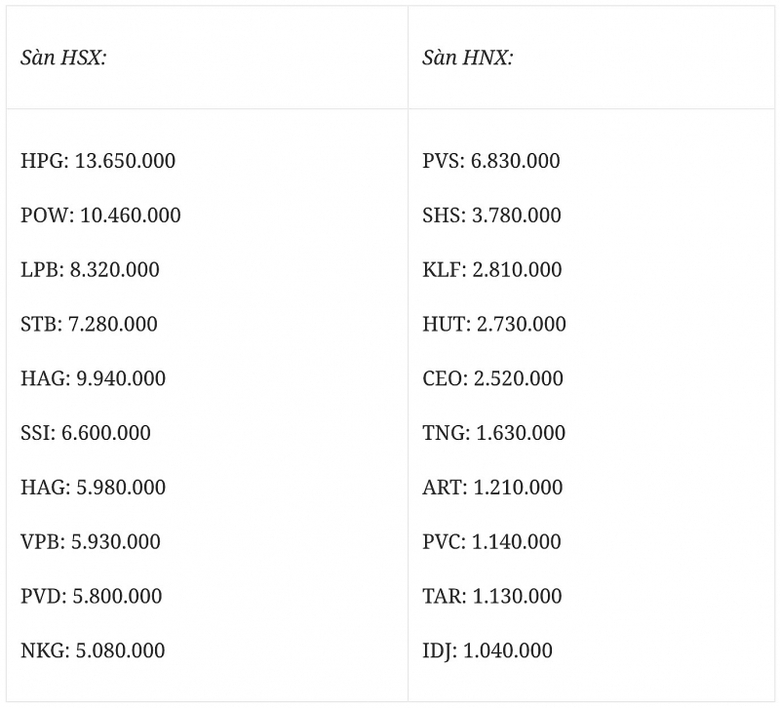Viewport: 780px width, 708px height.
Task: Click the NKG 5.080.000 row
Action: pos(93,651)
